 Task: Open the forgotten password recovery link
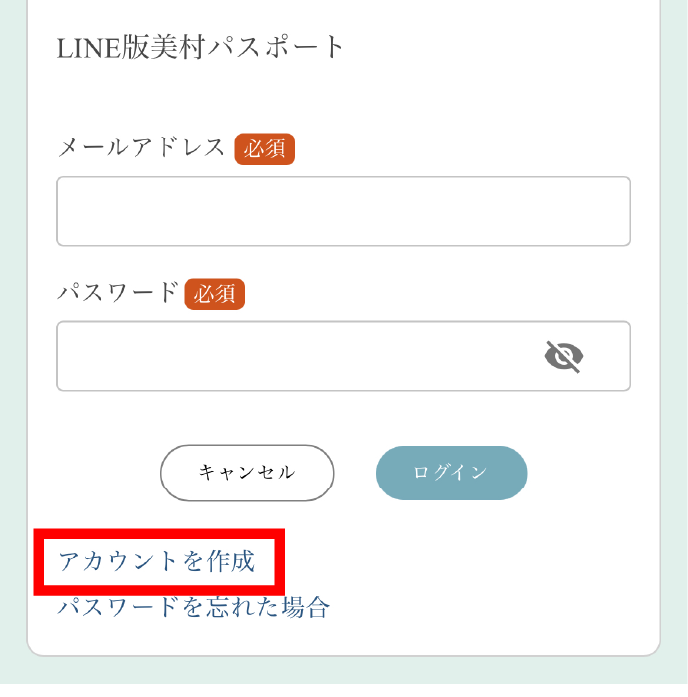coord(193,607)
